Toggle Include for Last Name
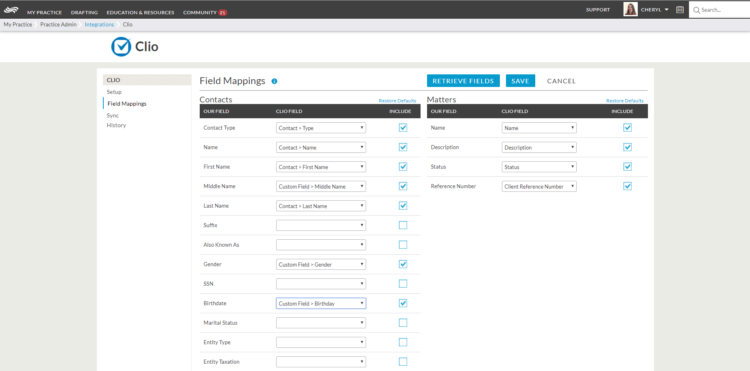 coord(403,206)
